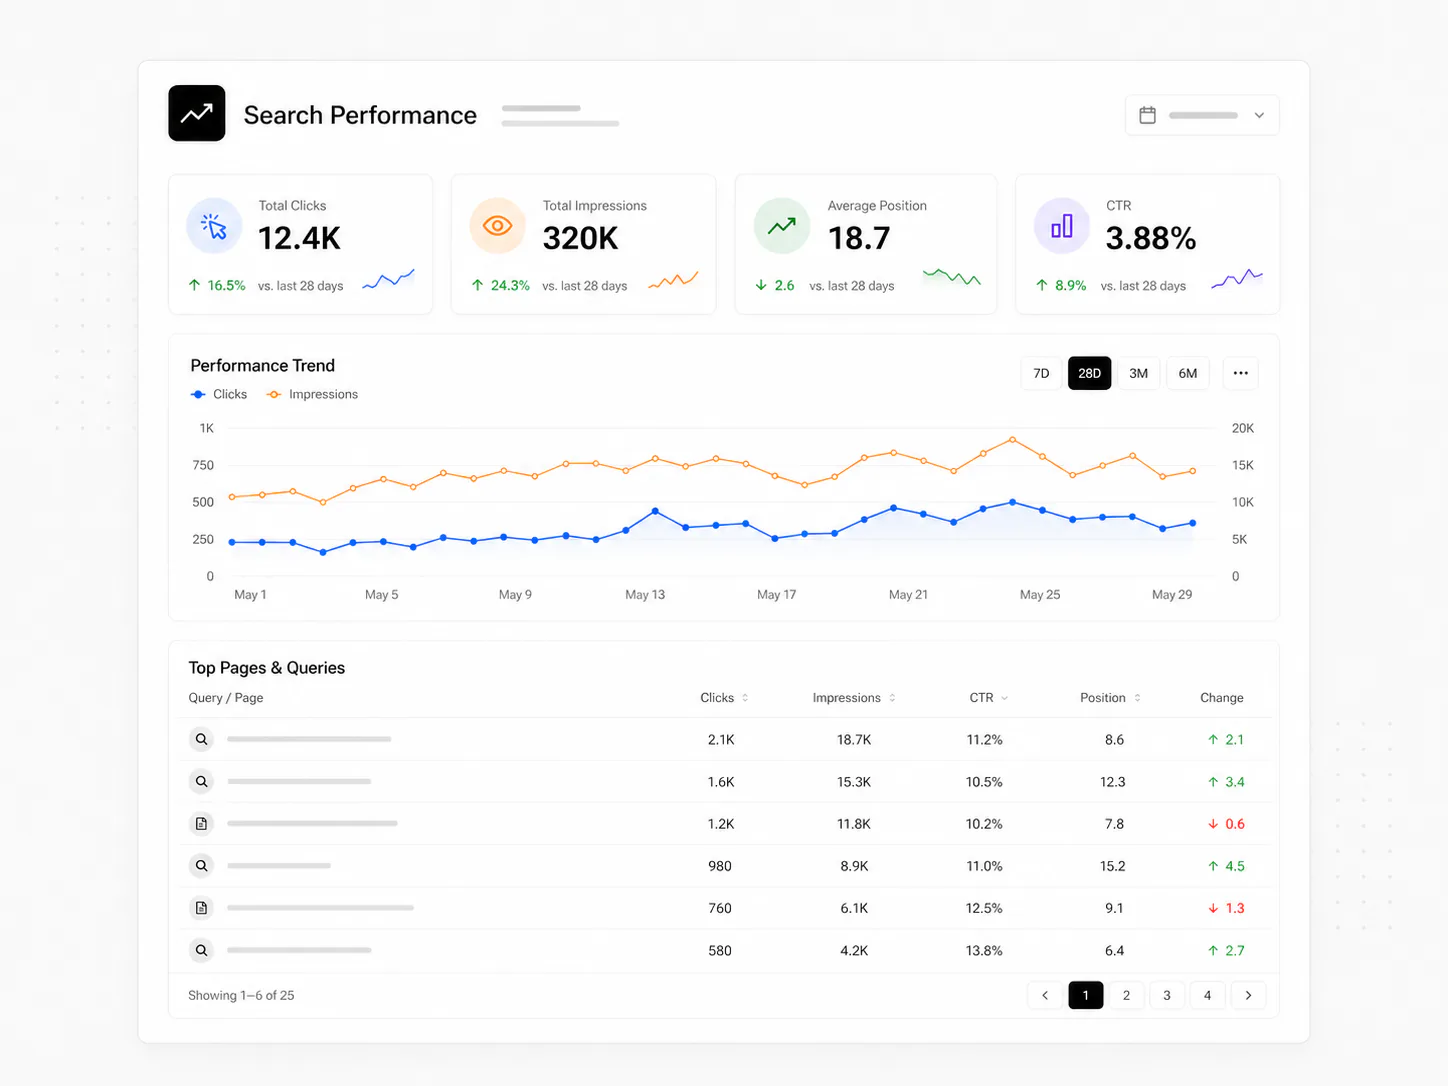Sort the table by Clicks column
Image resolution: width=1448 pixels, height=1086 pixels.
(725, 698)
